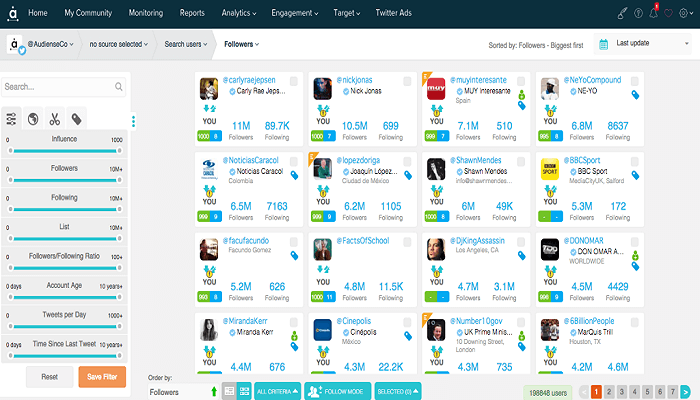This screenshot has width=700, height=400.
Task: Open Reports menu item
Action: point(192,13)
